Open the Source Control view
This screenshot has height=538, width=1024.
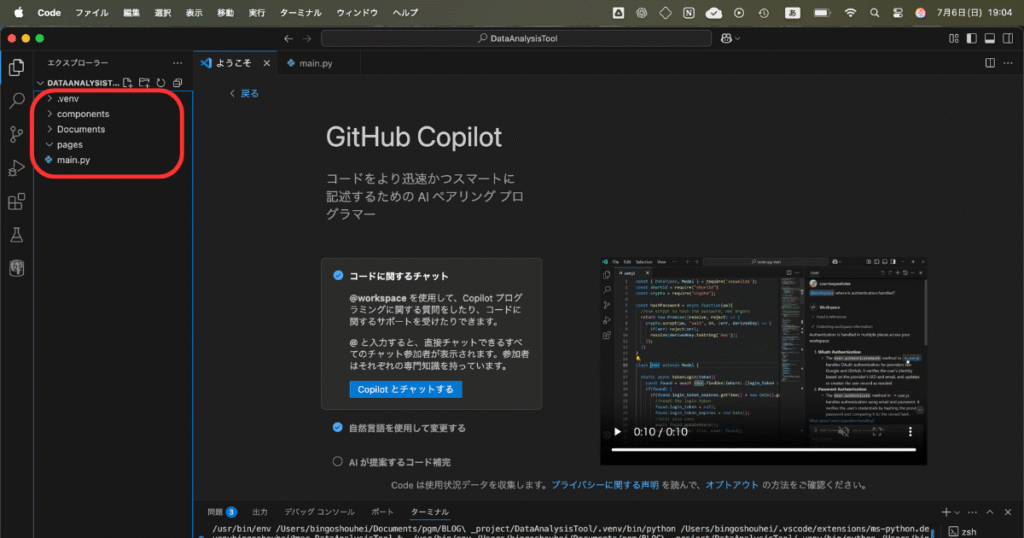(16, 134)
